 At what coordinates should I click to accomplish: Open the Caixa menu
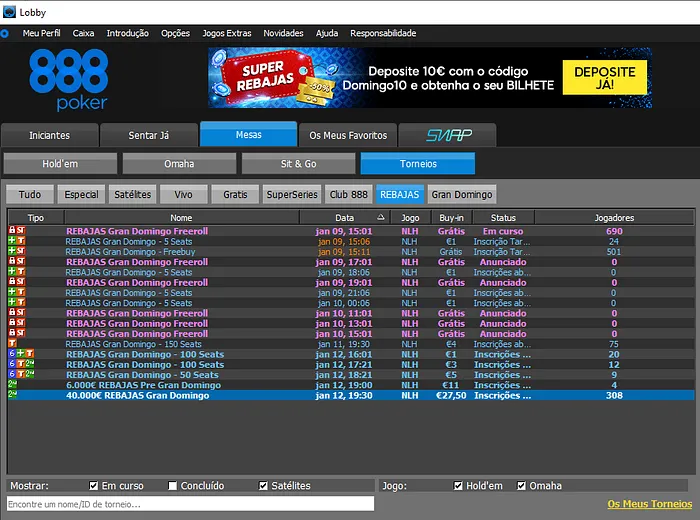(83, 33)
